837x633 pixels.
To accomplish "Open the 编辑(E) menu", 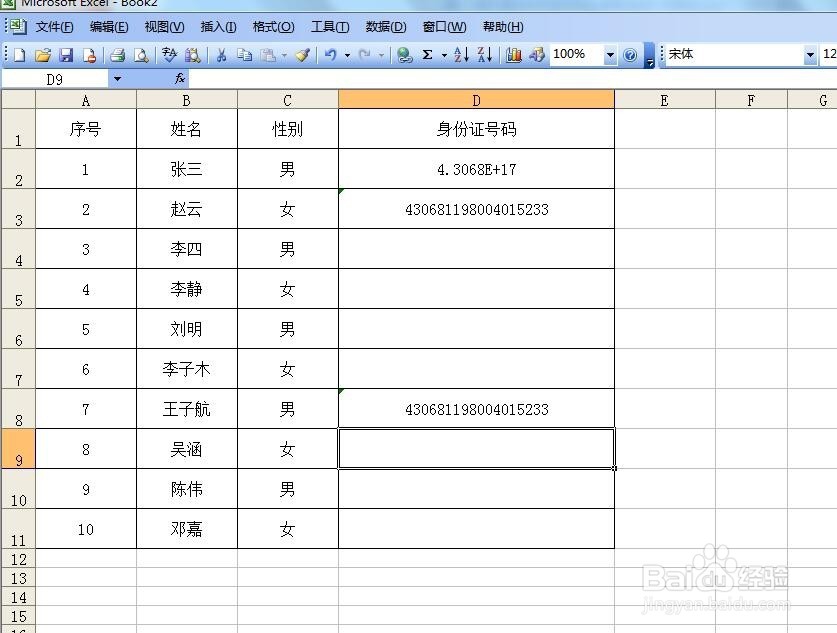I will tap(109, 27).
